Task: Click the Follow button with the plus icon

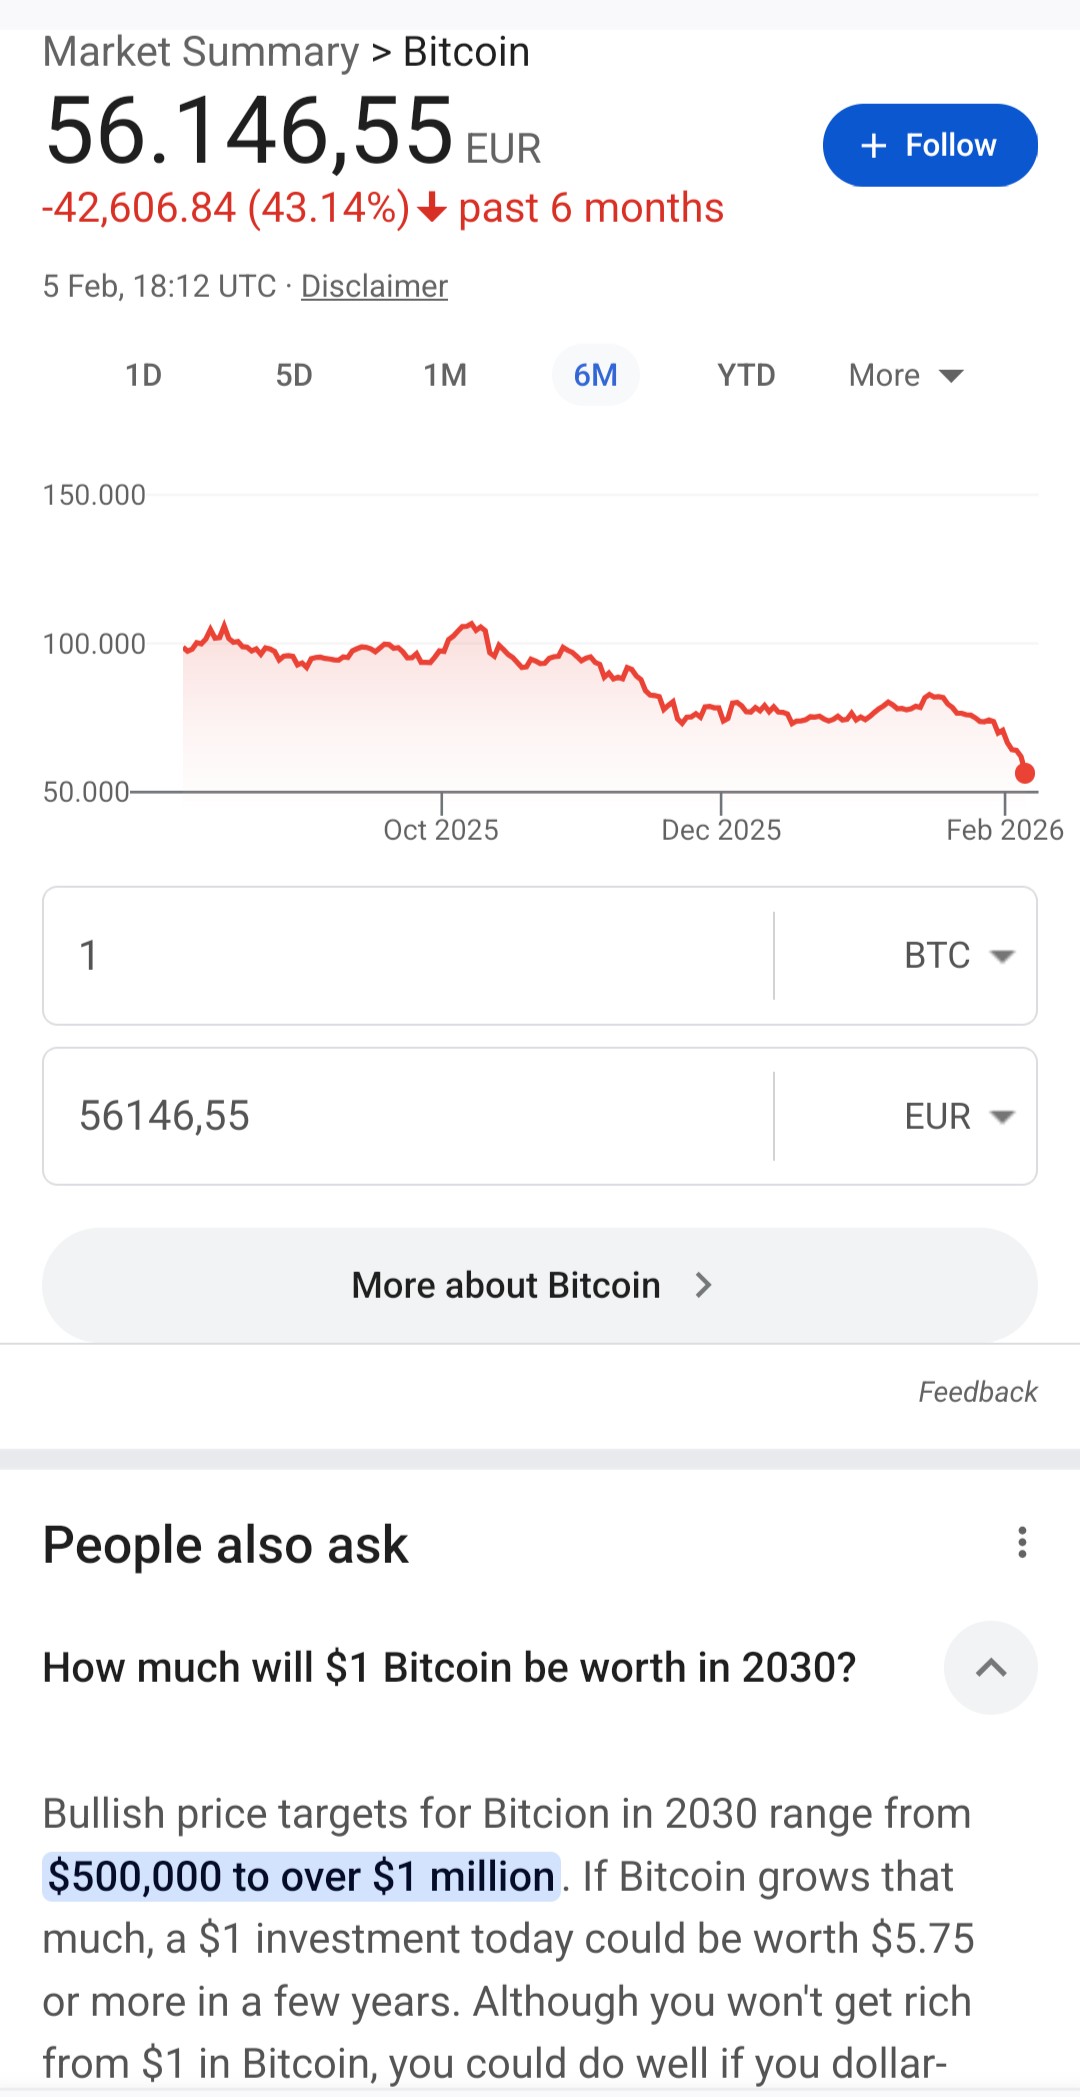Action: (x=929, y=146)
